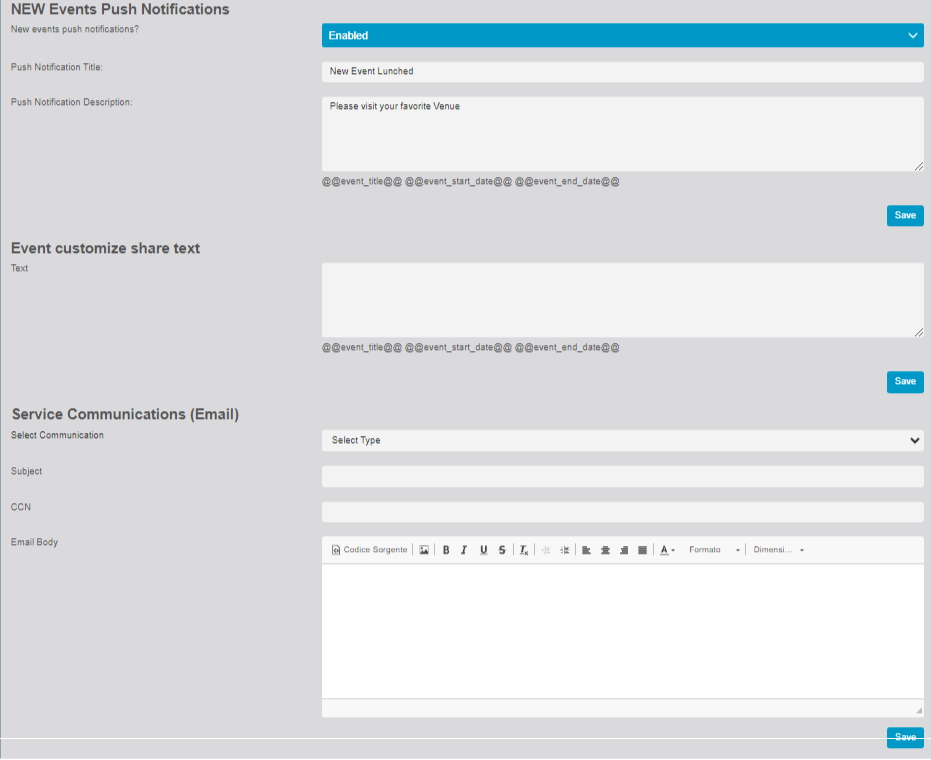Open the text color picker
Viewport: 931px width, 760px height.
click(x=667, y=550)
